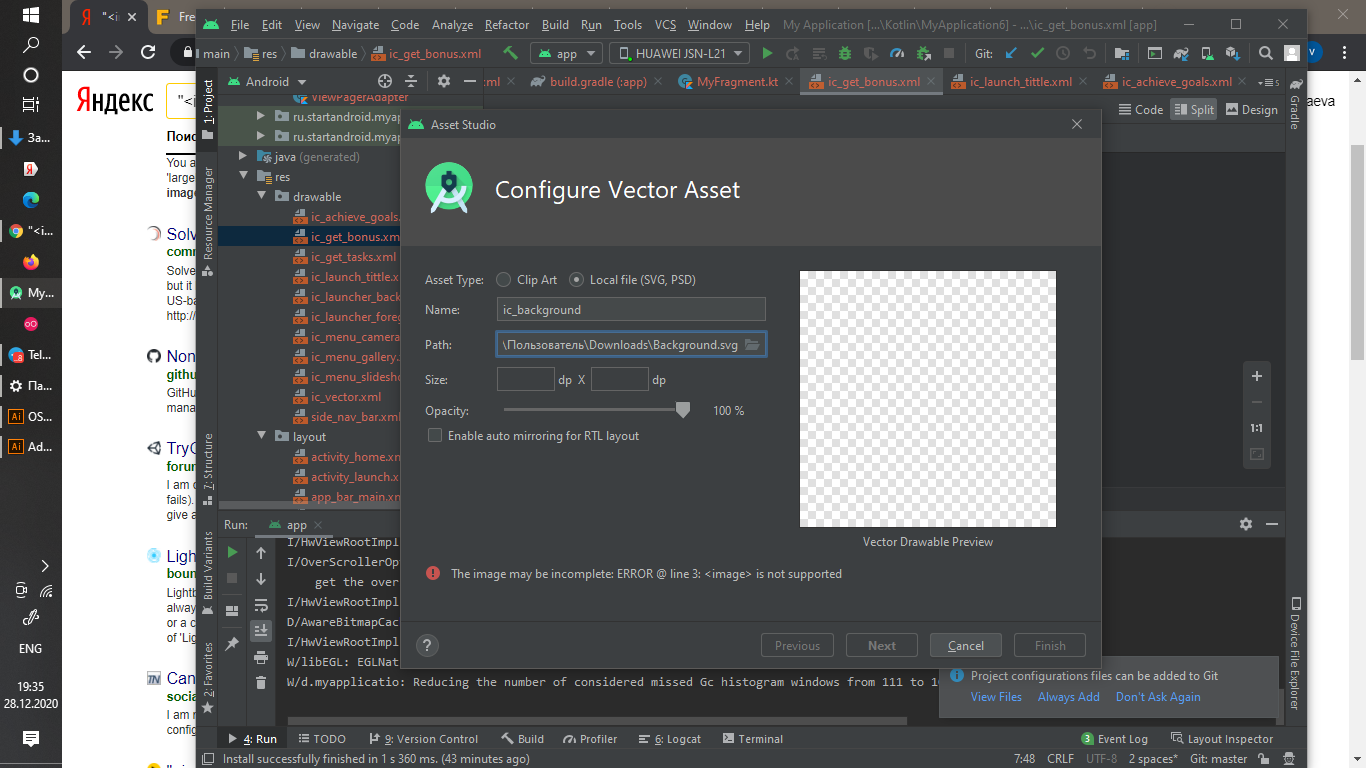The image size is (1366, 768).
Task: Expand the java (generated) folder
Action: (243, 157)
